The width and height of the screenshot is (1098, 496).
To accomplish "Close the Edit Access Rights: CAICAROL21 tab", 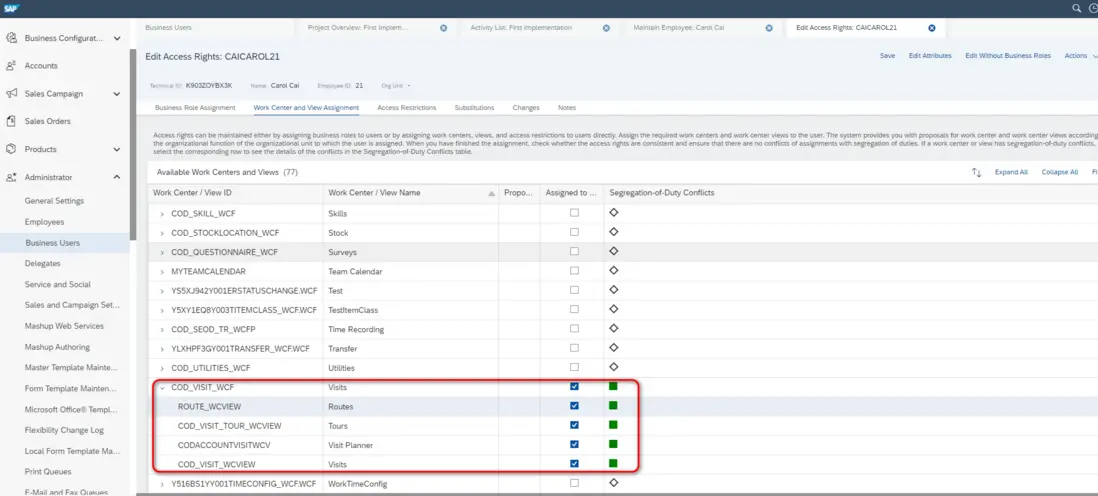I will coord(932,28).
